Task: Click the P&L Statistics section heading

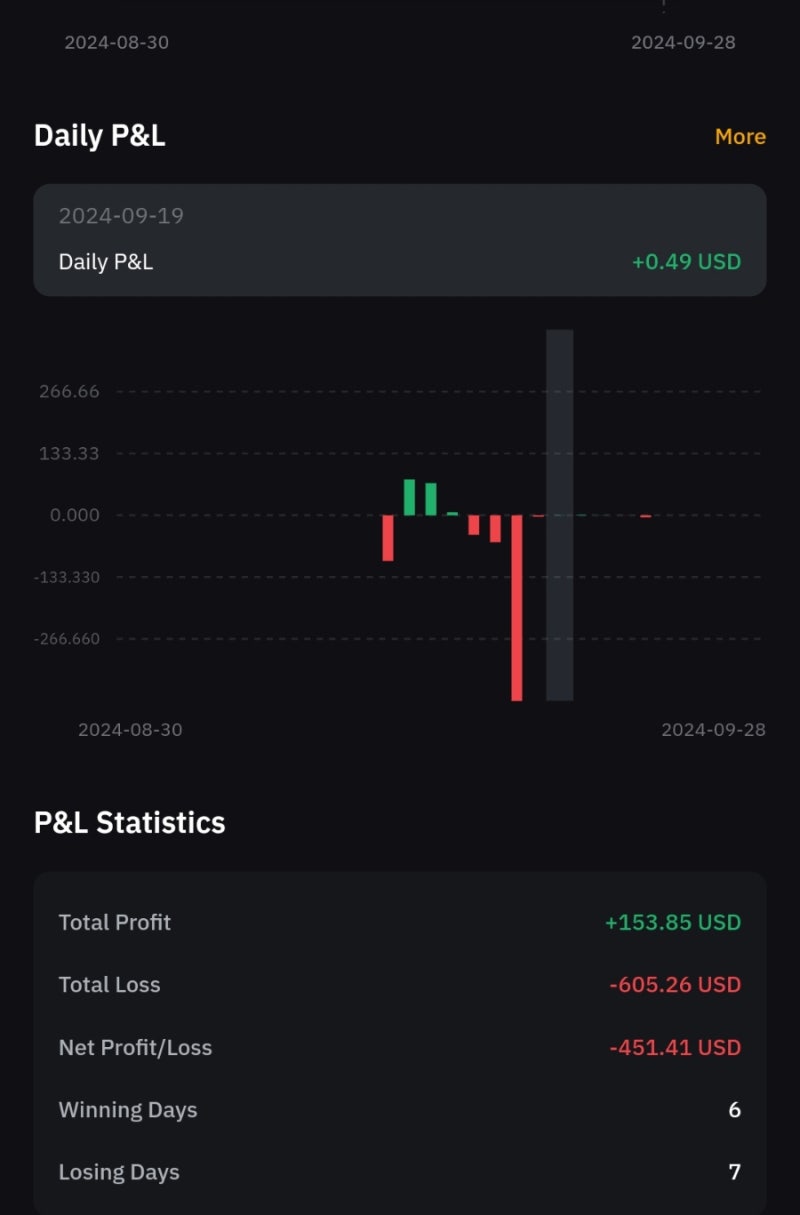Action: pos(130,823)
